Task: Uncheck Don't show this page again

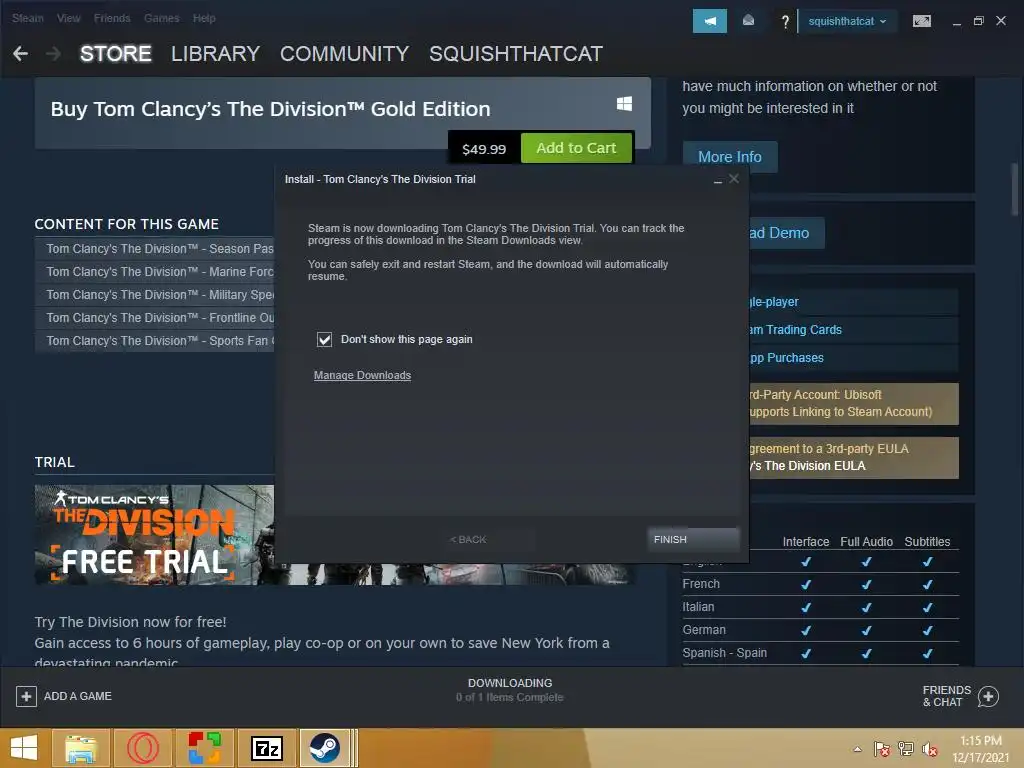Action: [x=325, y=340]
